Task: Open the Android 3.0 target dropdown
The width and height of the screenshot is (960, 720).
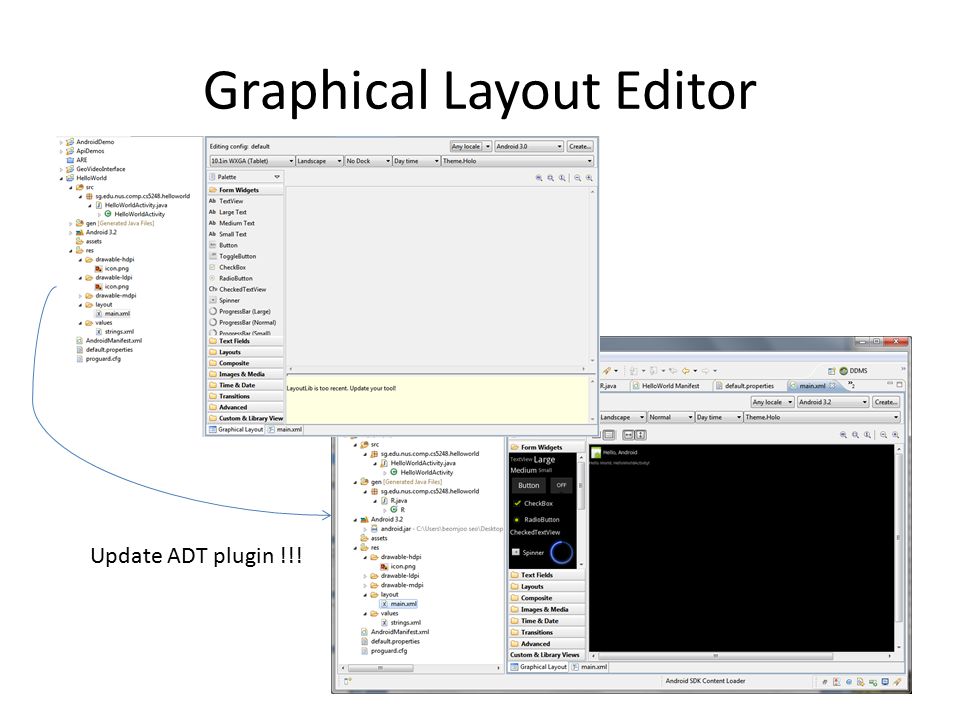Action: (529, 146)
